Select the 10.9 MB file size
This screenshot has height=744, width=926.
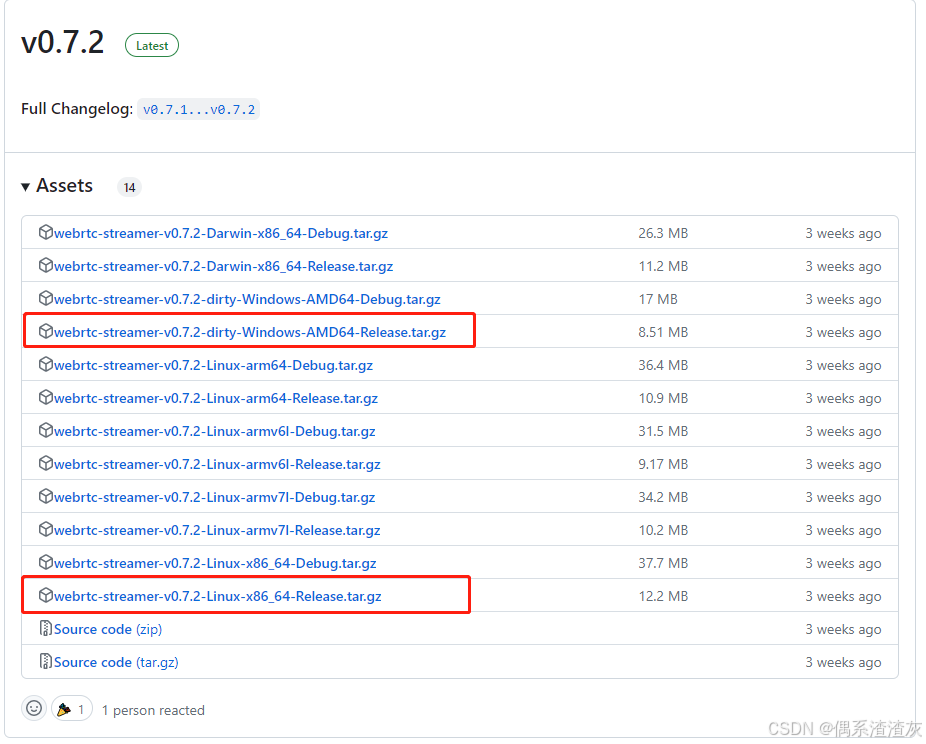[663, 399]
